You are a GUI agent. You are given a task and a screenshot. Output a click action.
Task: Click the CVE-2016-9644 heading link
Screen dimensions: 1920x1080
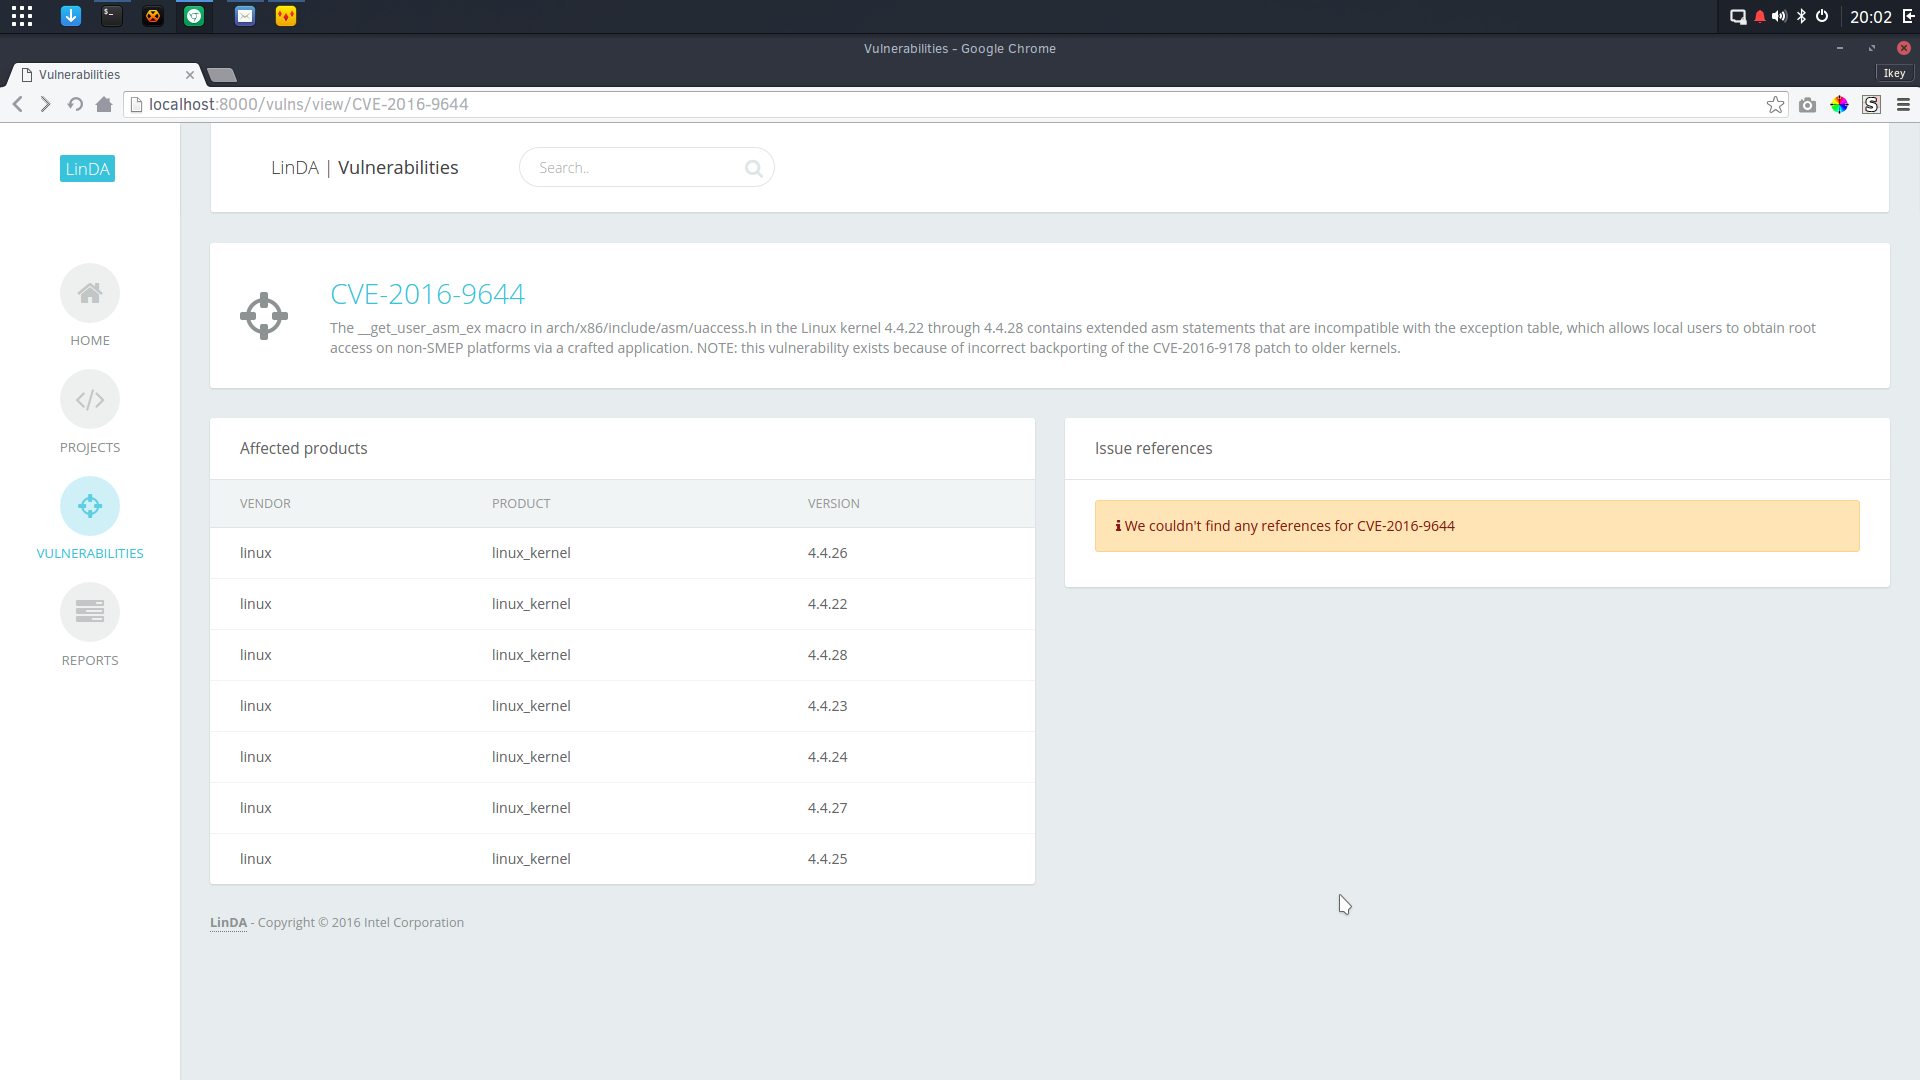point(427,294)
